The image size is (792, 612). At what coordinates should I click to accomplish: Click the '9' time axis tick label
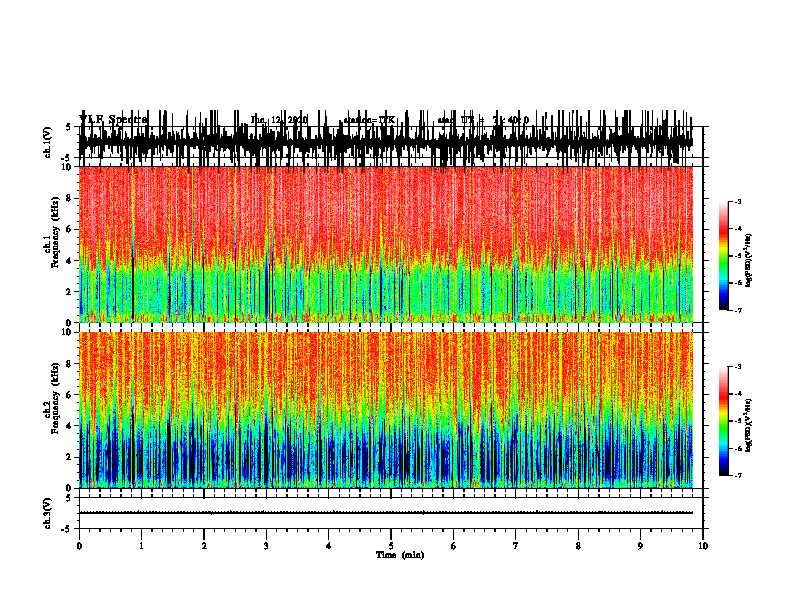coord(640,546)
